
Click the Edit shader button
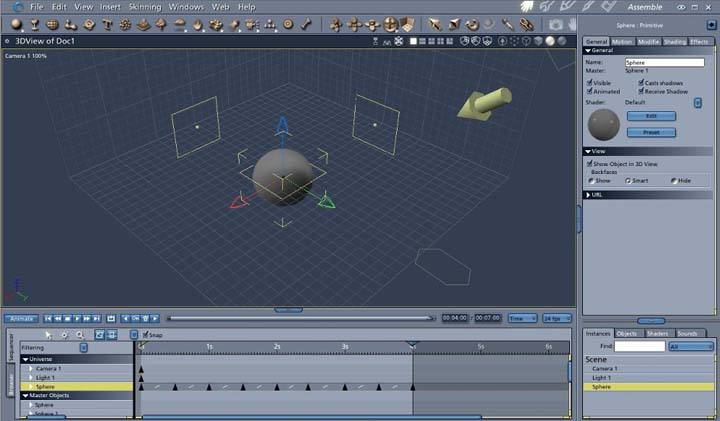(x=650, y=116)
